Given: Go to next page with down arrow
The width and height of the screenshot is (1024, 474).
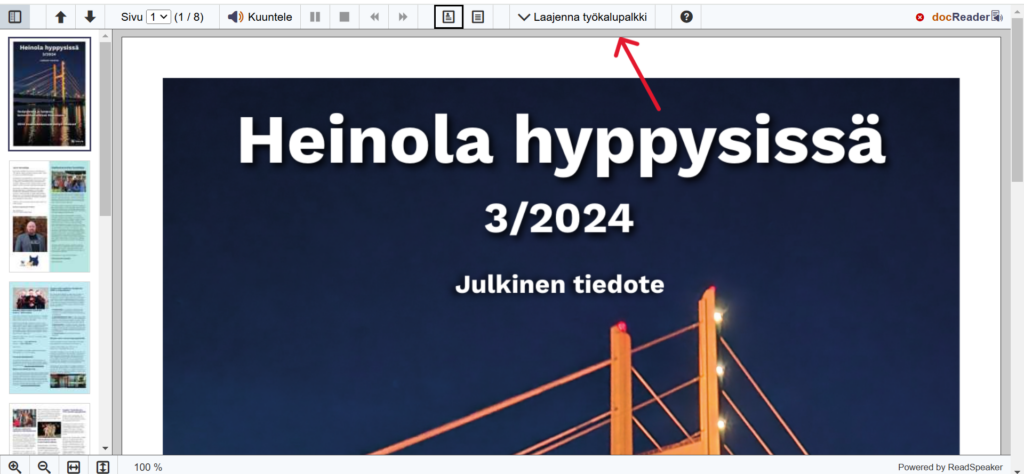Looking at the screenshot, I should (x=90, y=17).
